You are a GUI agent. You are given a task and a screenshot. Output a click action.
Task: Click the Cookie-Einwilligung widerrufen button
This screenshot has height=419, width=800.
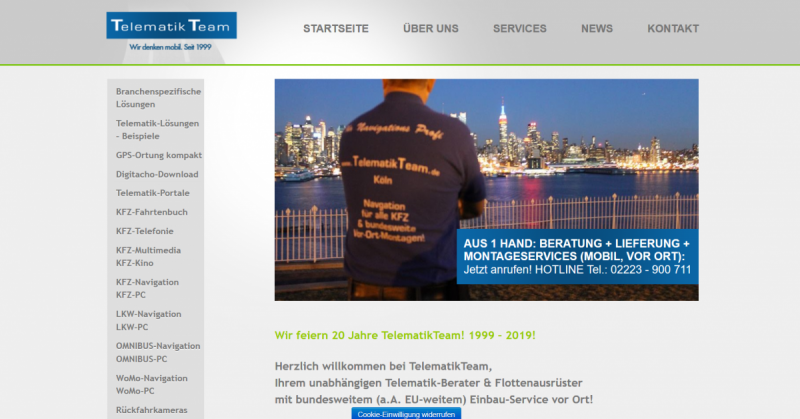406,413
